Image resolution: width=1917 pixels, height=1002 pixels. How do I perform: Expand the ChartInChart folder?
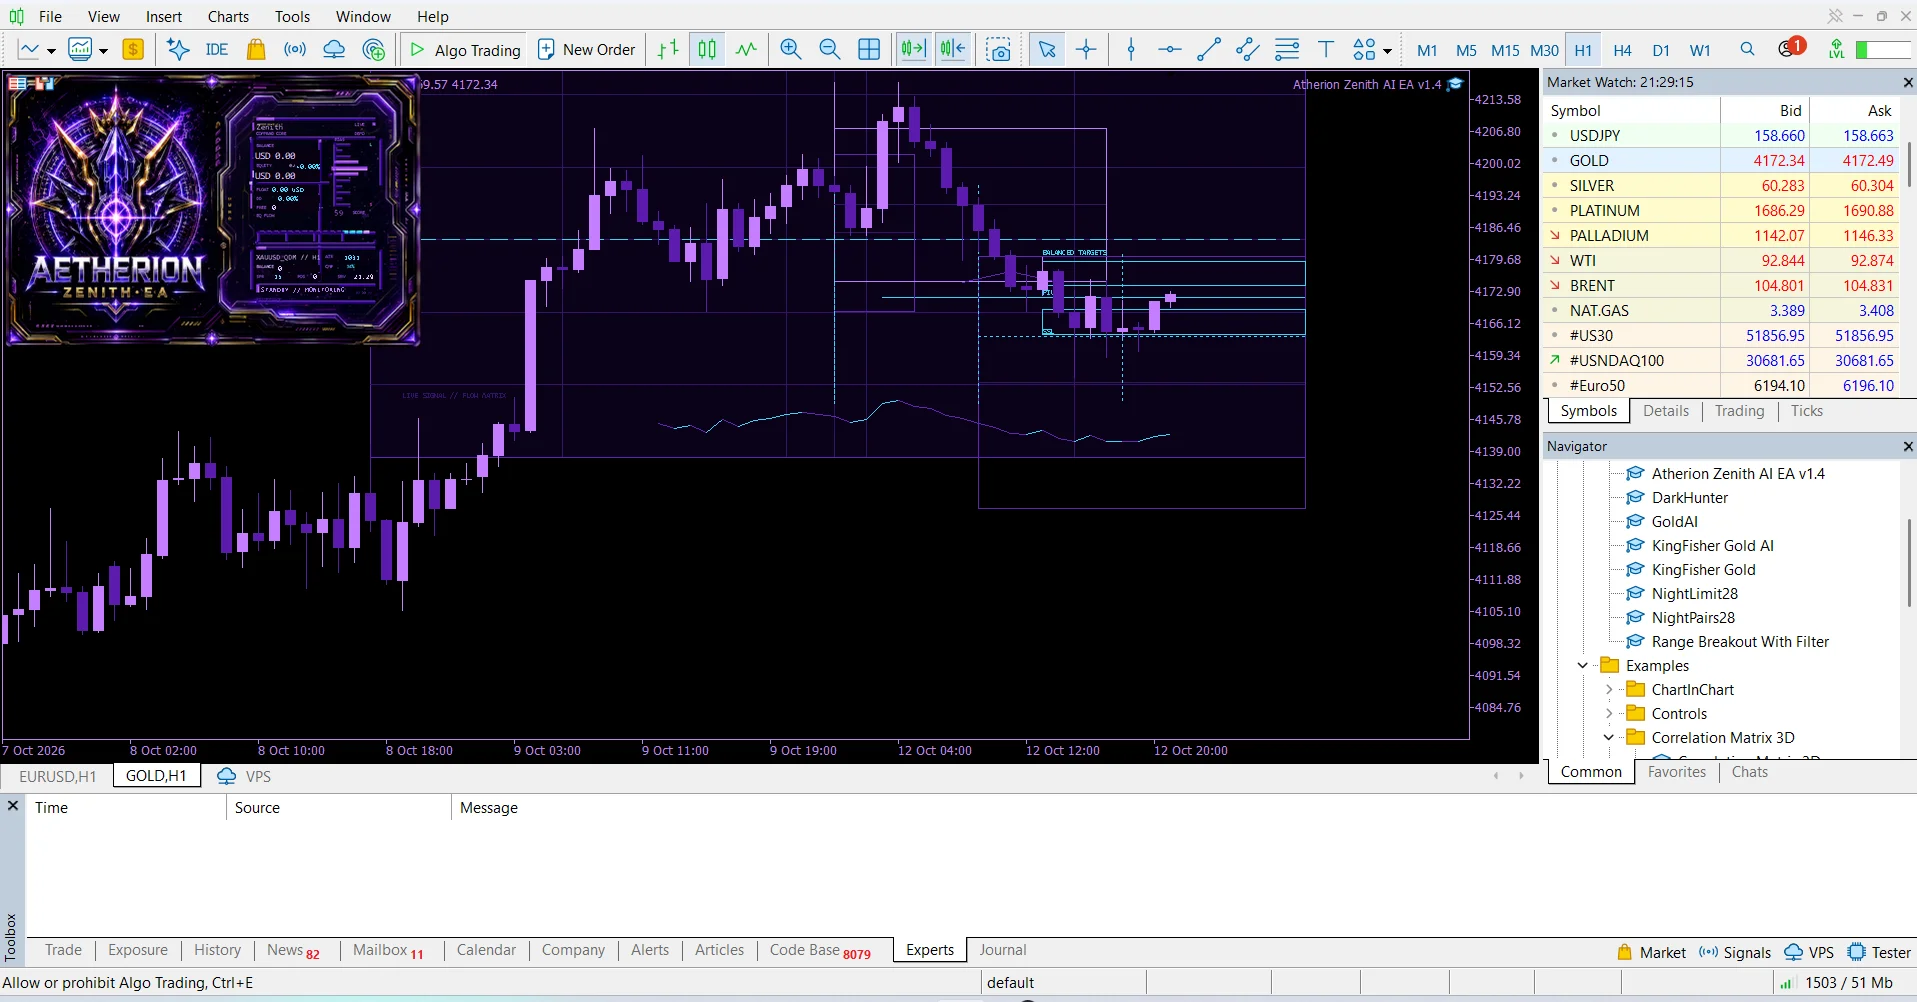1608,689
